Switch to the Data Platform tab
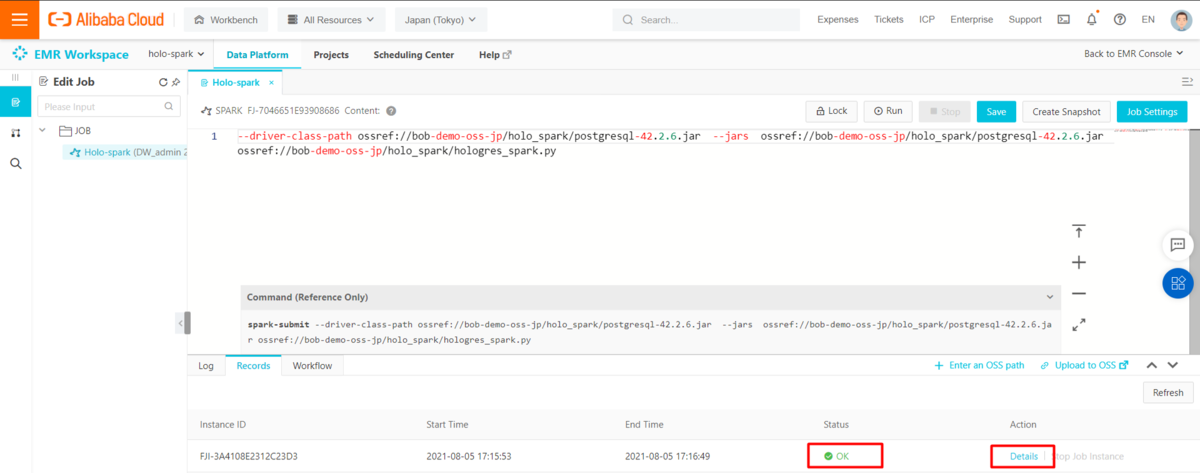The image size is (1200, 473). pos(257,55)
